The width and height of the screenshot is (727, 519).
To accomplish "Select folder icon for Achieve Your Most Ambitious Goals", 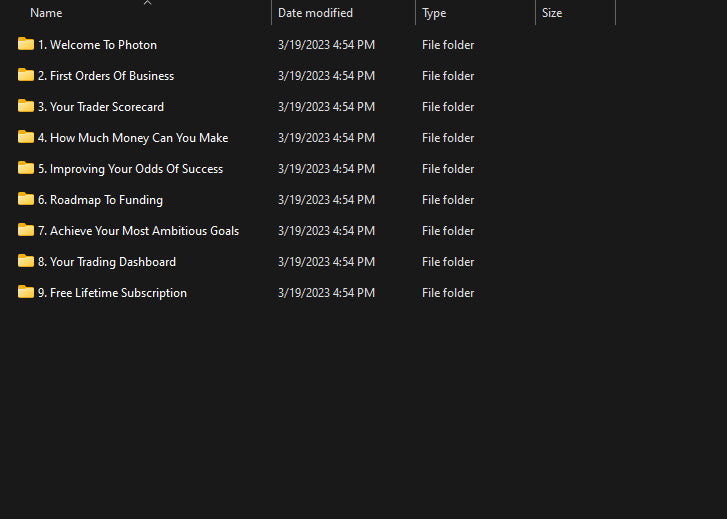I will (26, 230).
